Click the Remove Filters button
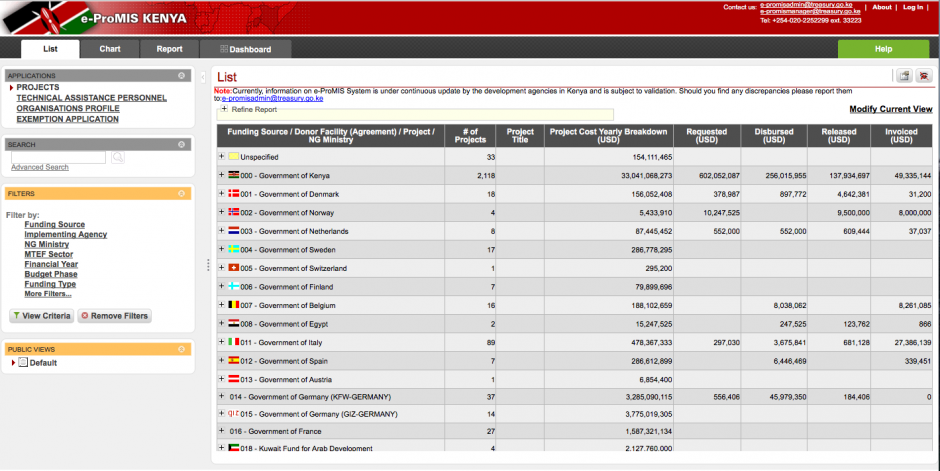 click(x=115, y=316)
